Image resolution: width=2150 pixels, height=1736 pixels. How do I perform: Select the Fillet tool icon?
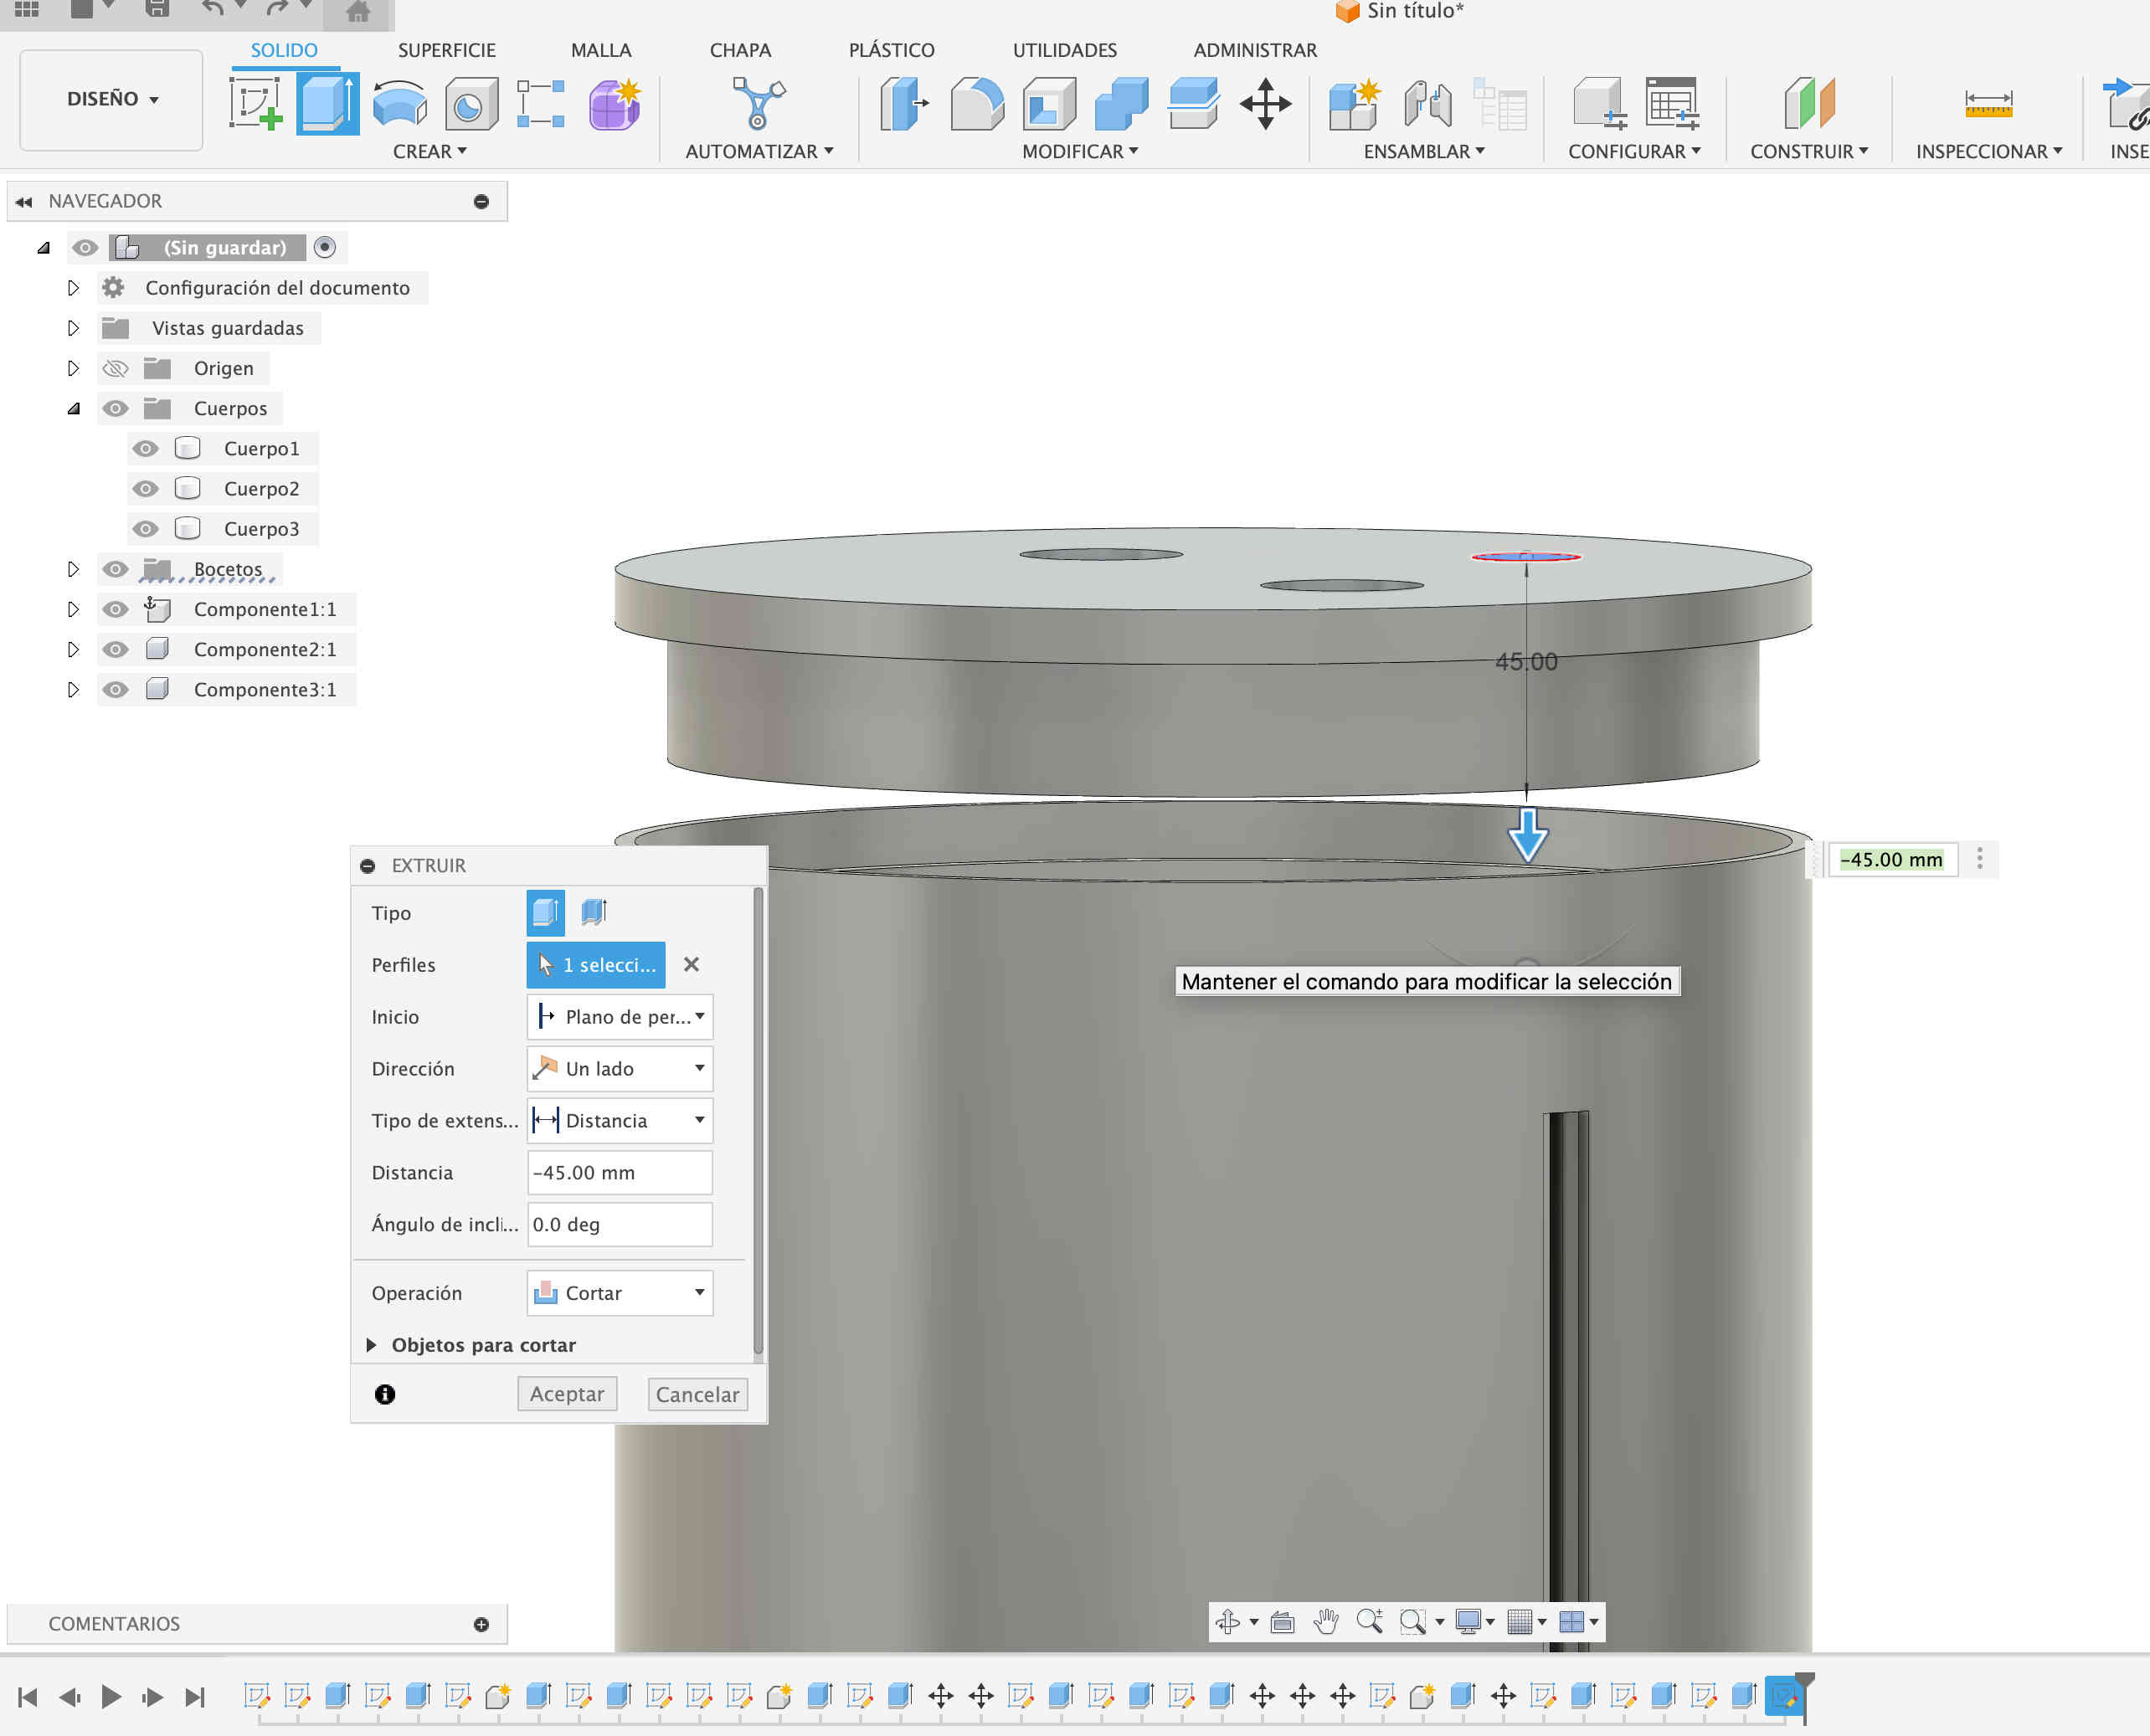point(977,104)
